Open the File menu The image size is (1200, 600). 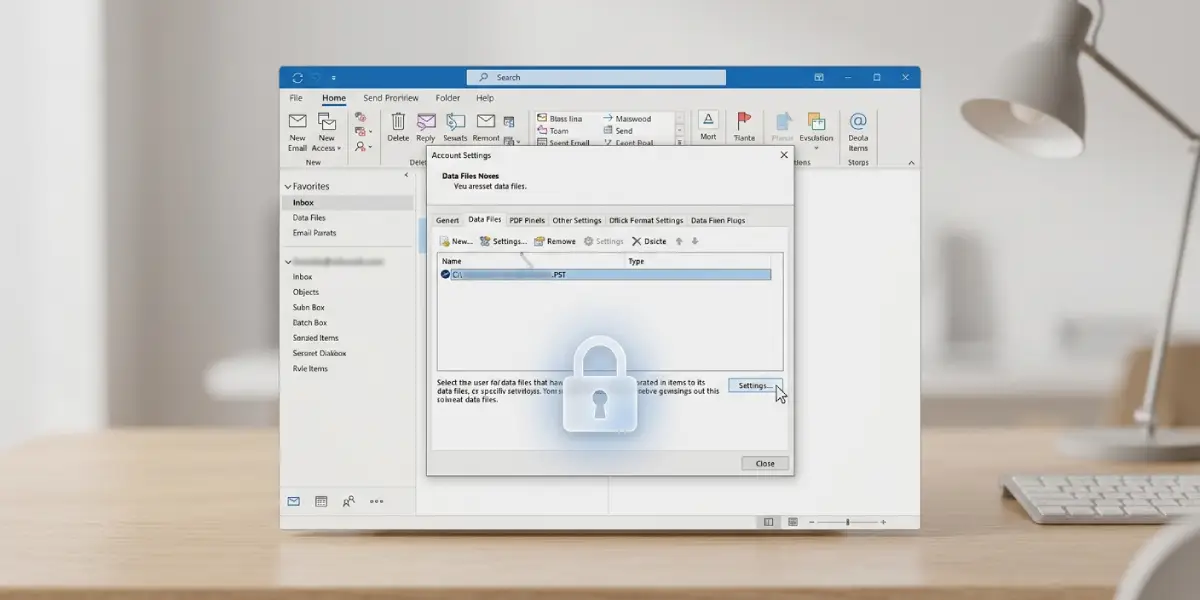(x=296, y=98)
